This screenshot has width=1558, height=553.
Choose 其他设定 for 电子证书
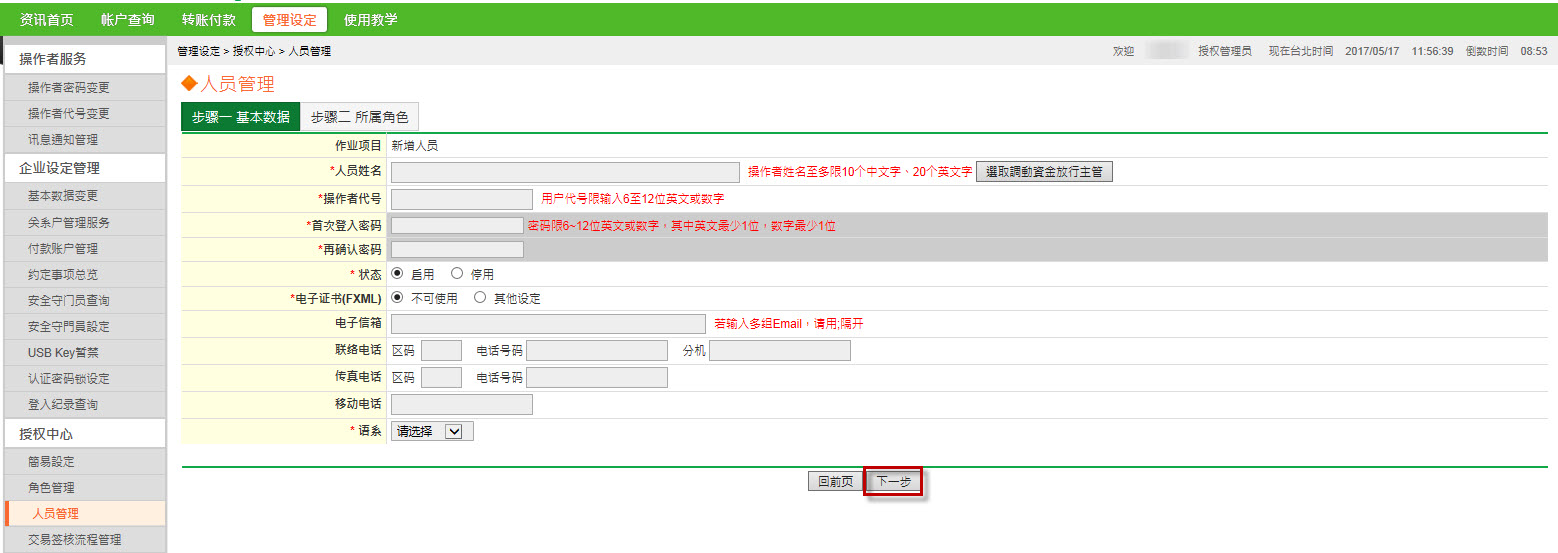coord(480,298)
